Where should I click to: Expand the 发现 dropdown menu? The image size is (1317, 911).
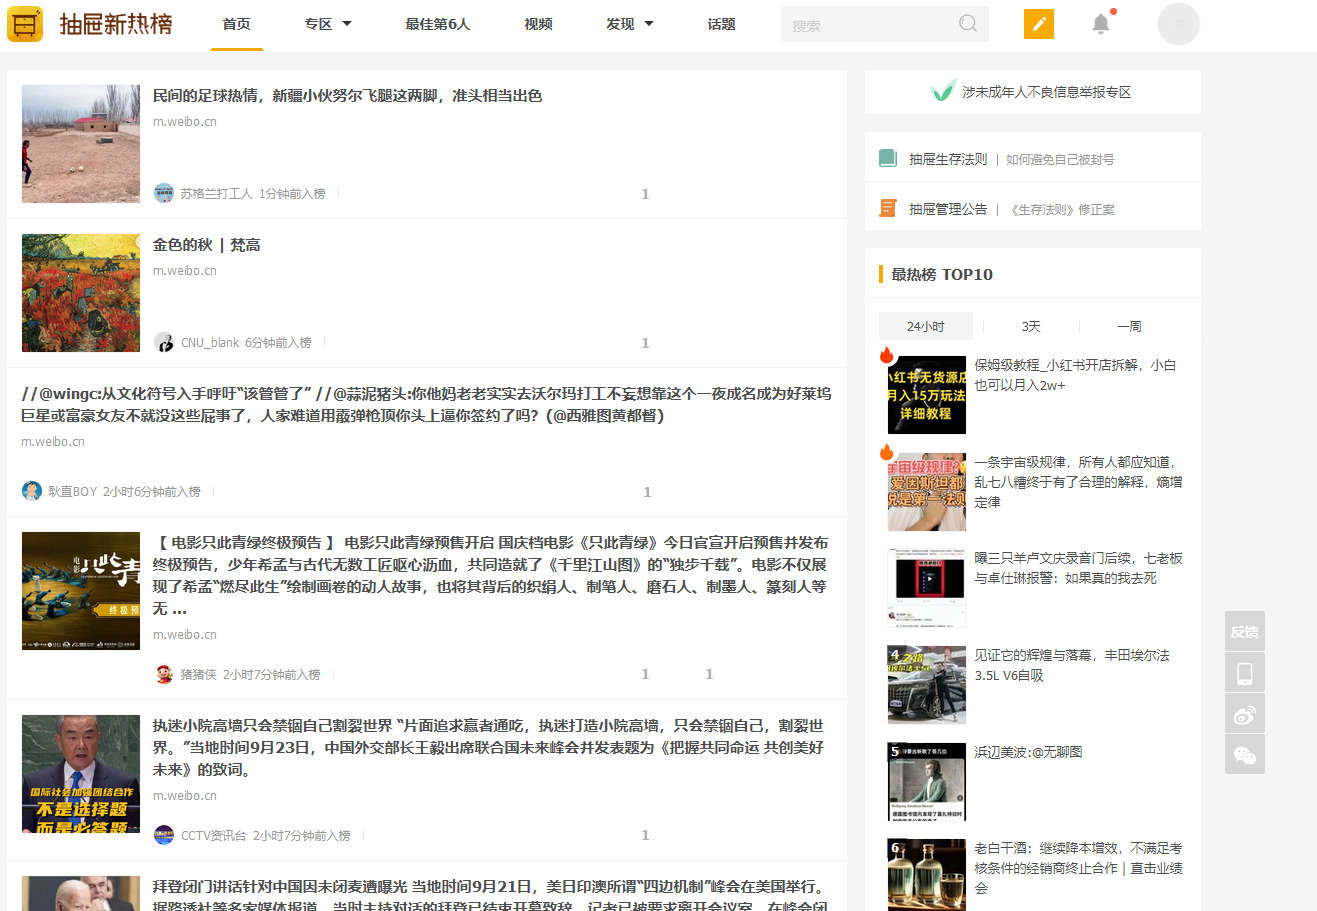629,24
